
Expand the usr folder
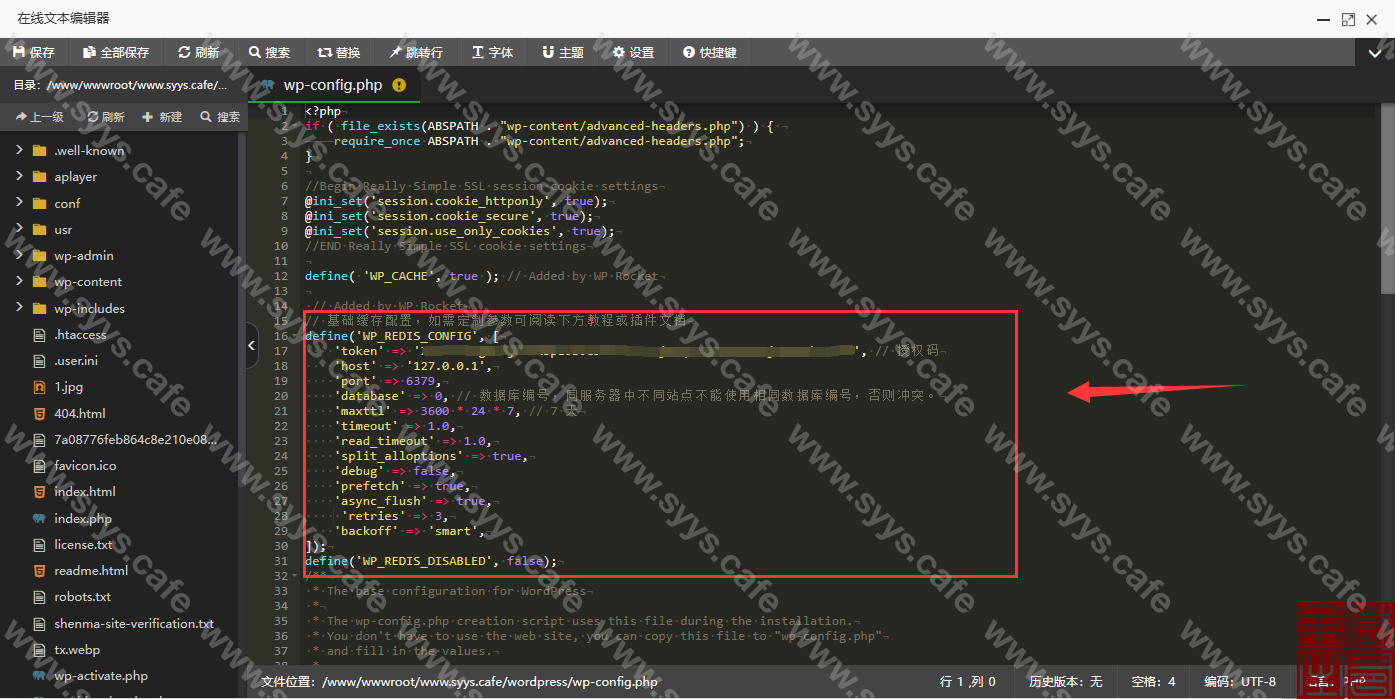pyautogui.click(x=19, y=229)
